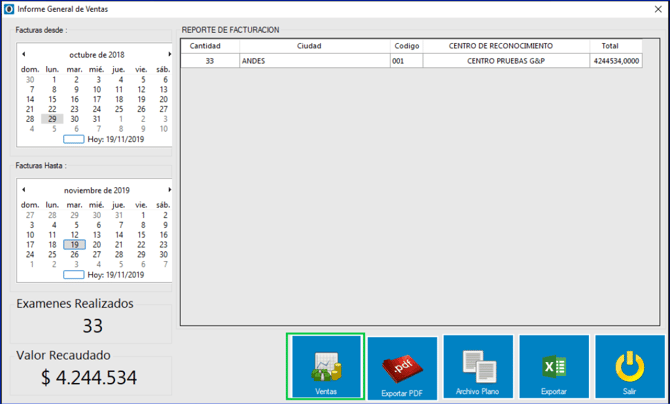Go to next month in Facturas desde calendar
The height and width of the screenshot is (404, 670).
click(x=169, y=54)
